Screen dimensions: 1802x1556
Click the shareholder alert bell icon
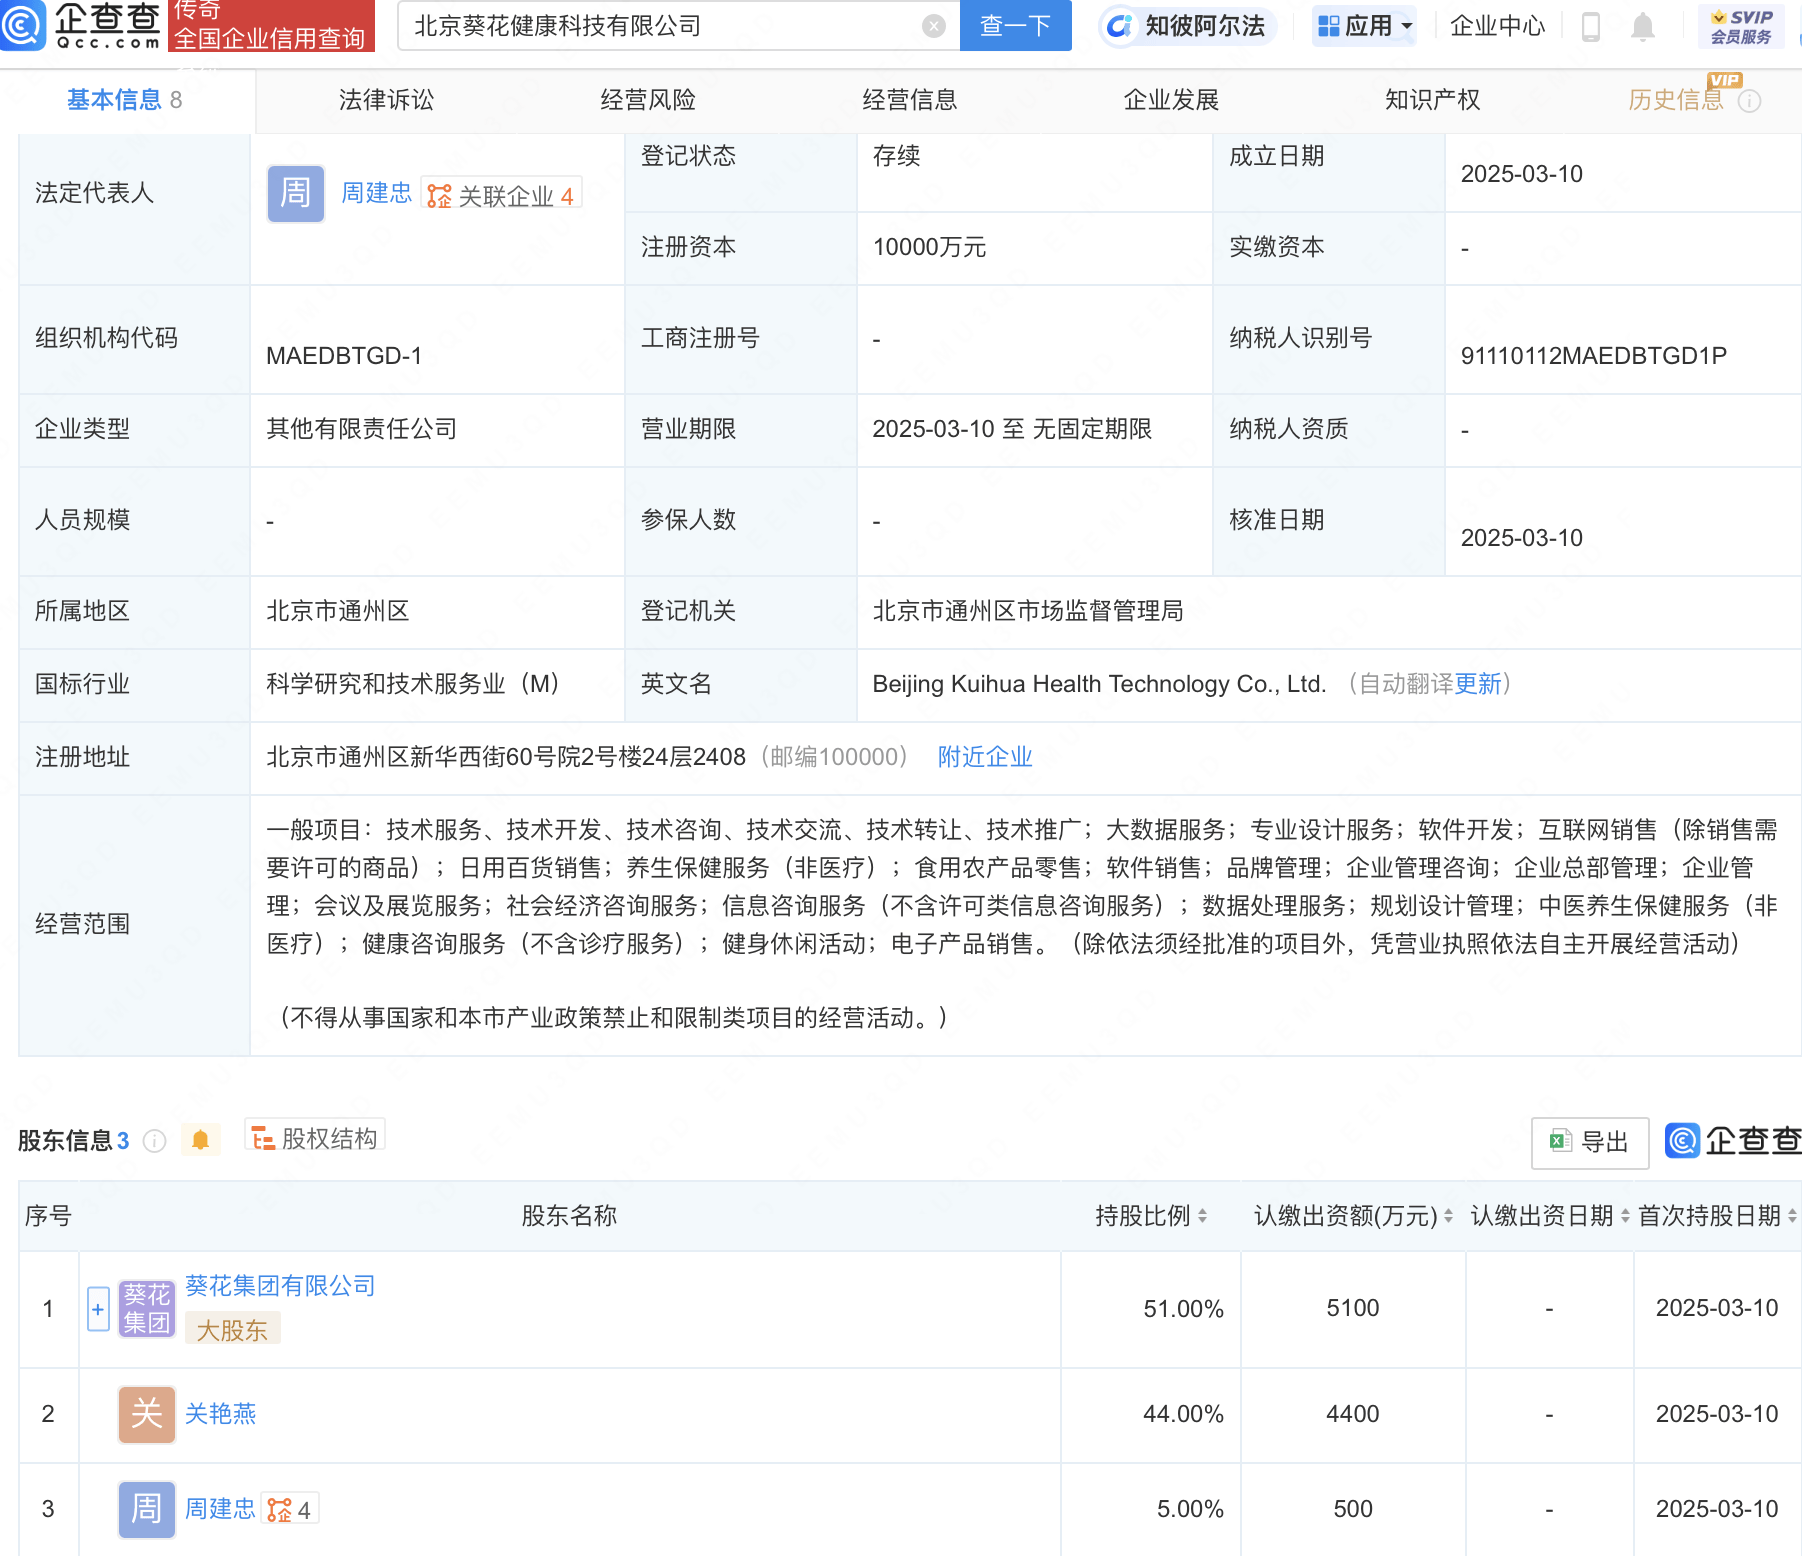click(x=200, y=1140)
